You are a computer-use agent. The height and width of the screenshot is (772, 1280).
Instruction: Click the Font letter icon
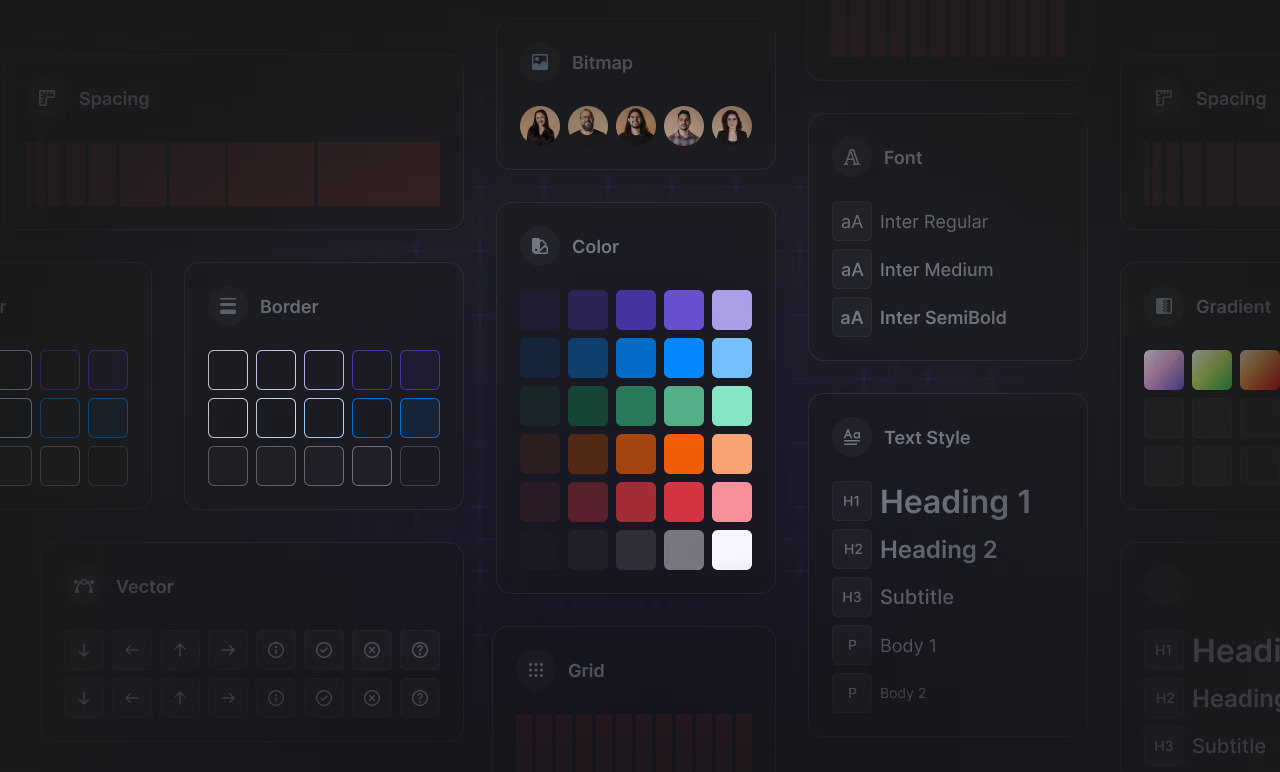pos(852,157)
